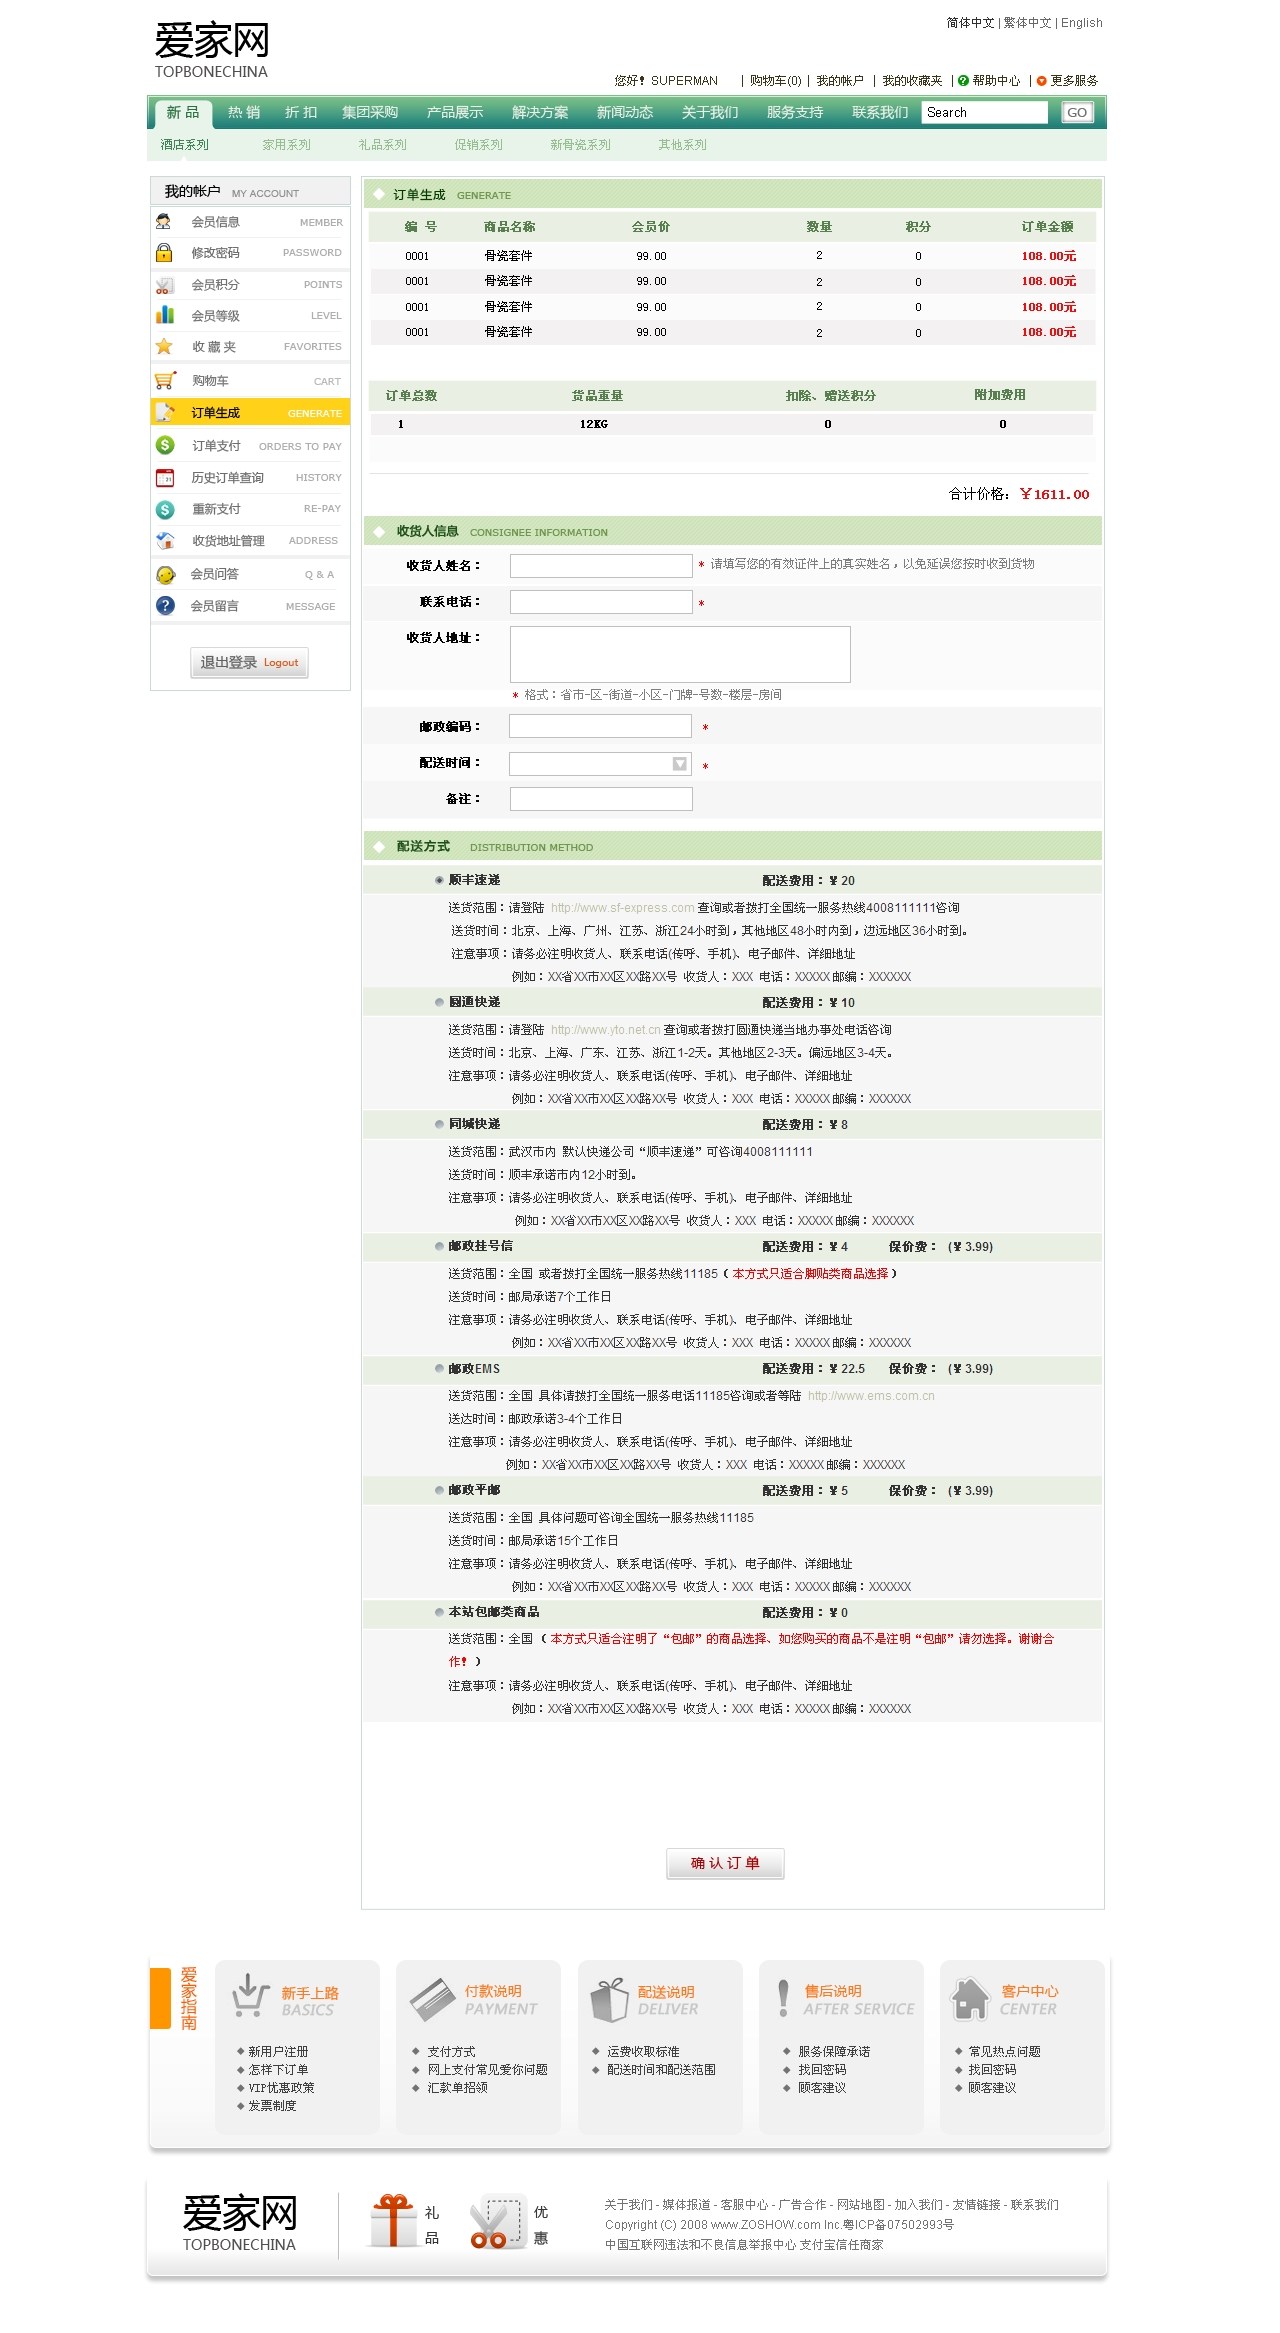Click the 更多服务 orange icon
The height and width of the screenshot is (2333, 1280).
coord(1041,81)
